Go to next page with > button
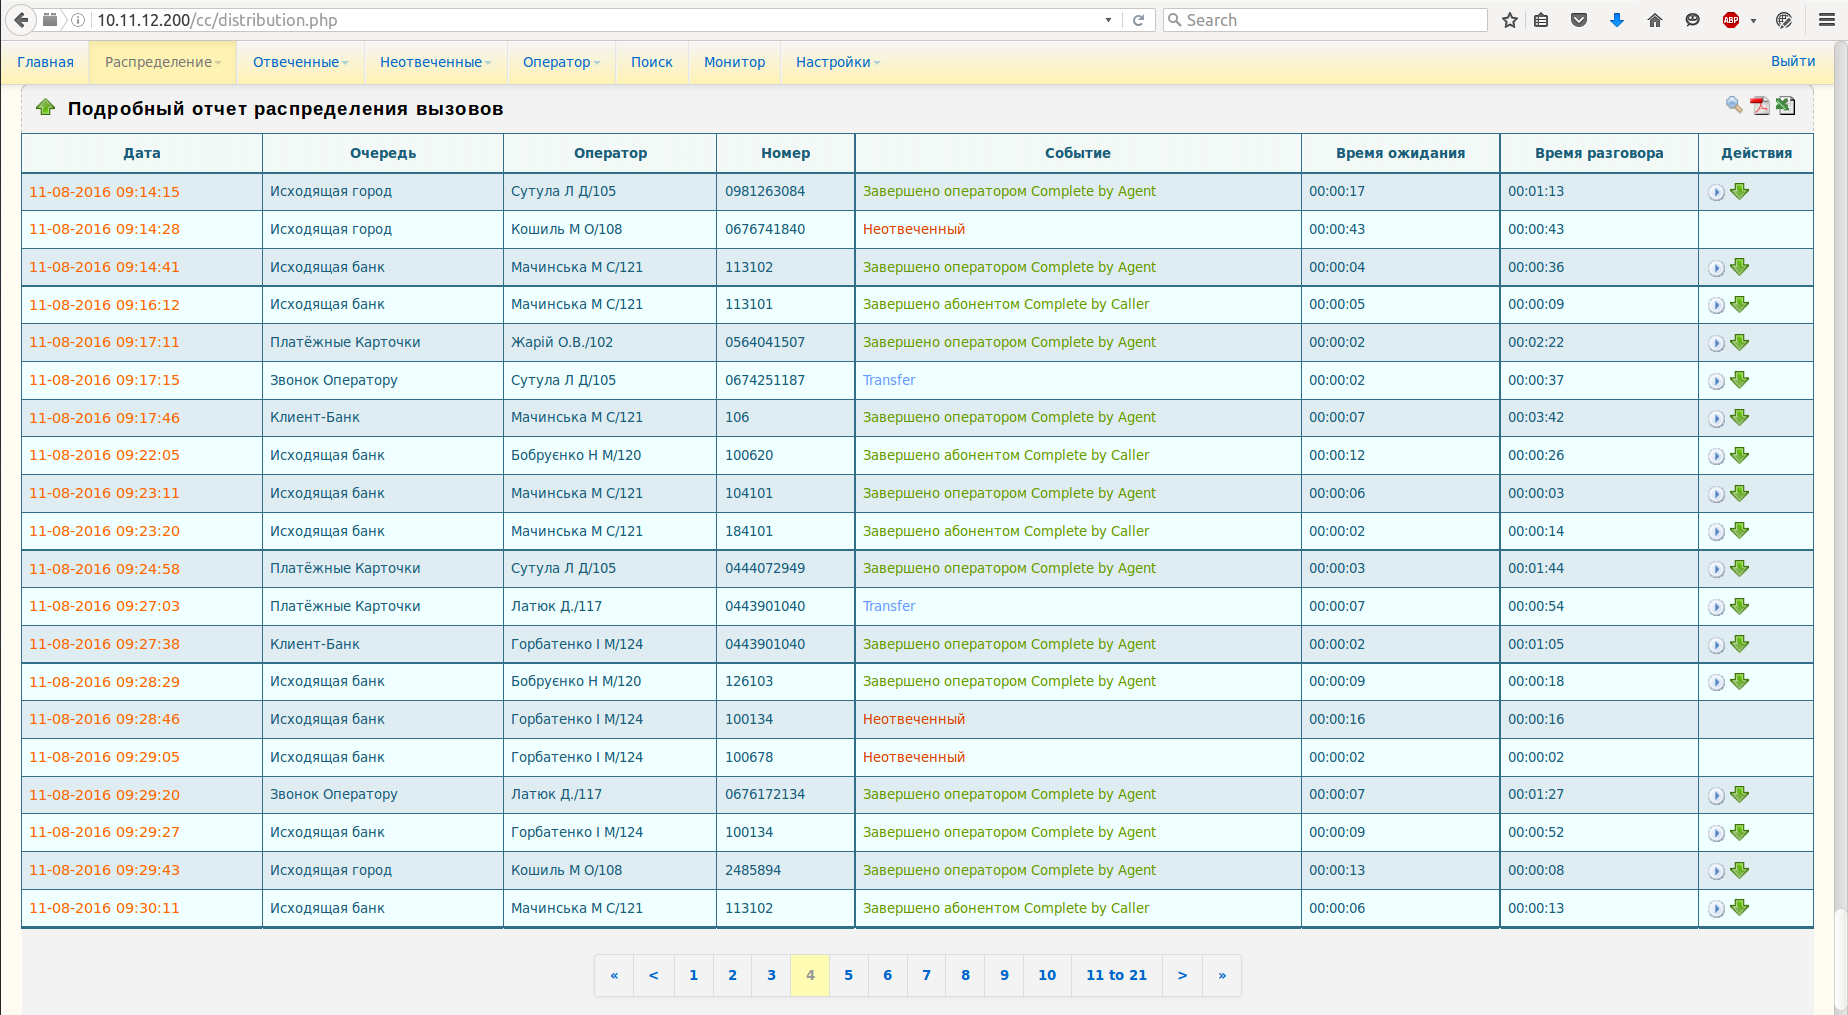 tap(1182, 975)
